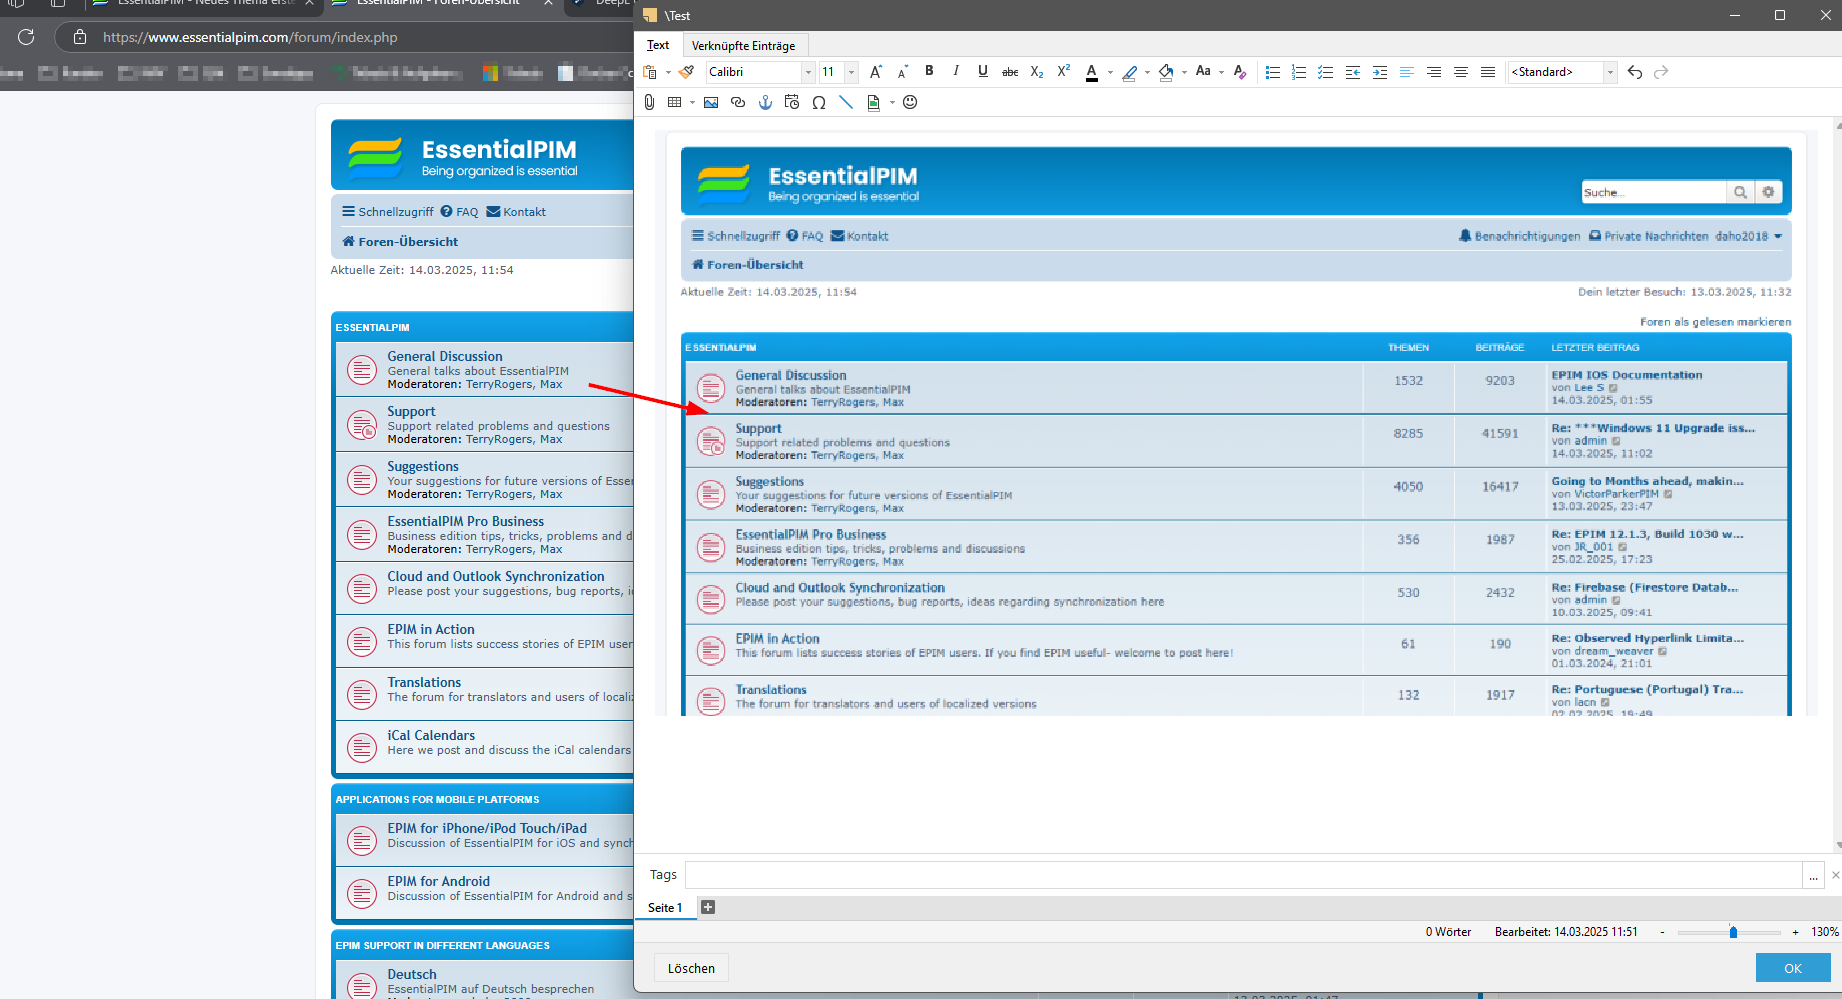Open Kontakt in the browser forum
1842x999 pixels.
[516, 212]
